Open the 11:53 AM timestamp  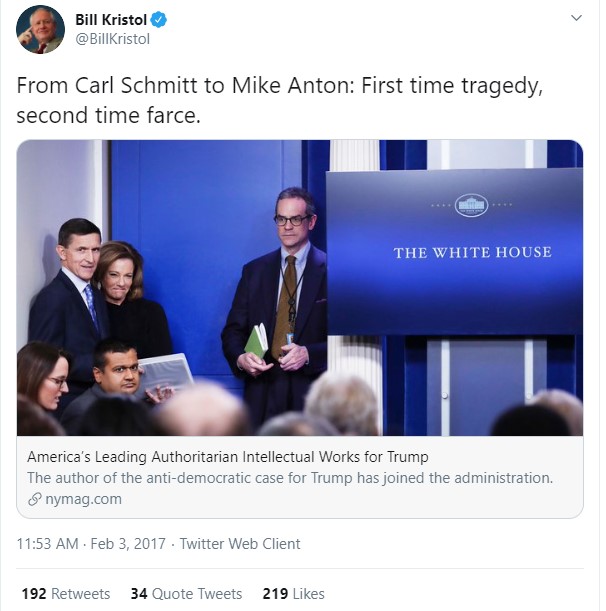(48, 544)
